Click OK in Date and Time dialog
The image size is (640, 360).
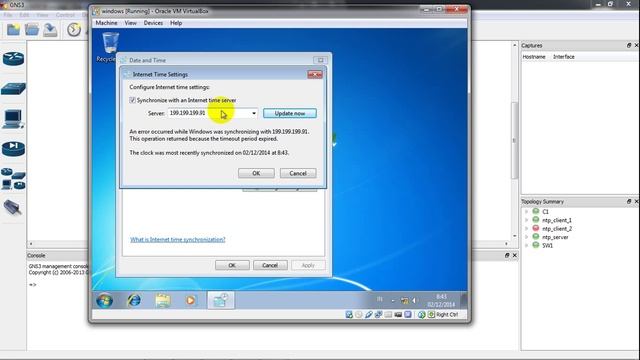tap(232, 265)
